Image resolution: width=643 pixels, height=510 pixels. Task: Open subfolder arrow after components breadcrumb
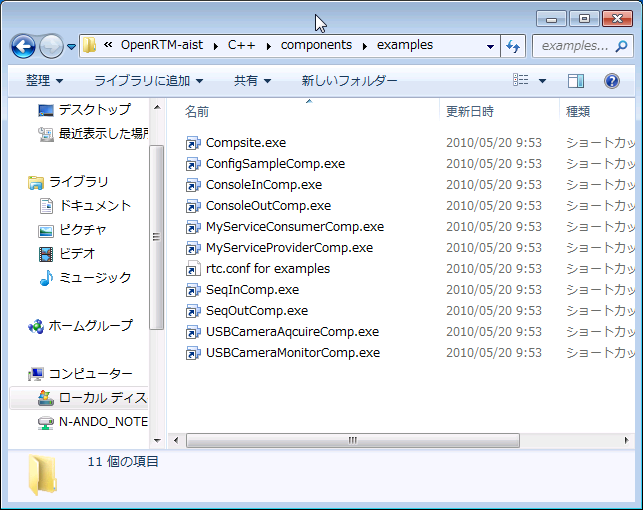[365, 46]
